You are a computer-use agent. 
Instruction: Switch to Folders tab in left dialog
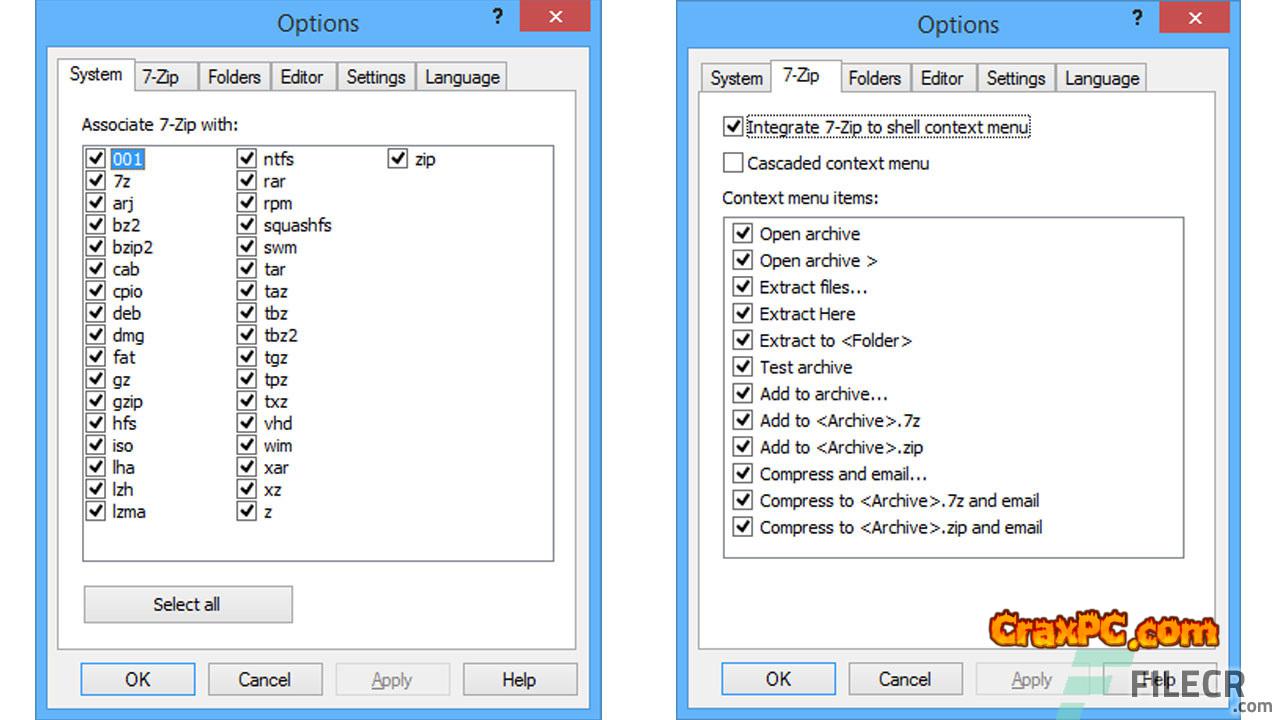pos(234,77)
